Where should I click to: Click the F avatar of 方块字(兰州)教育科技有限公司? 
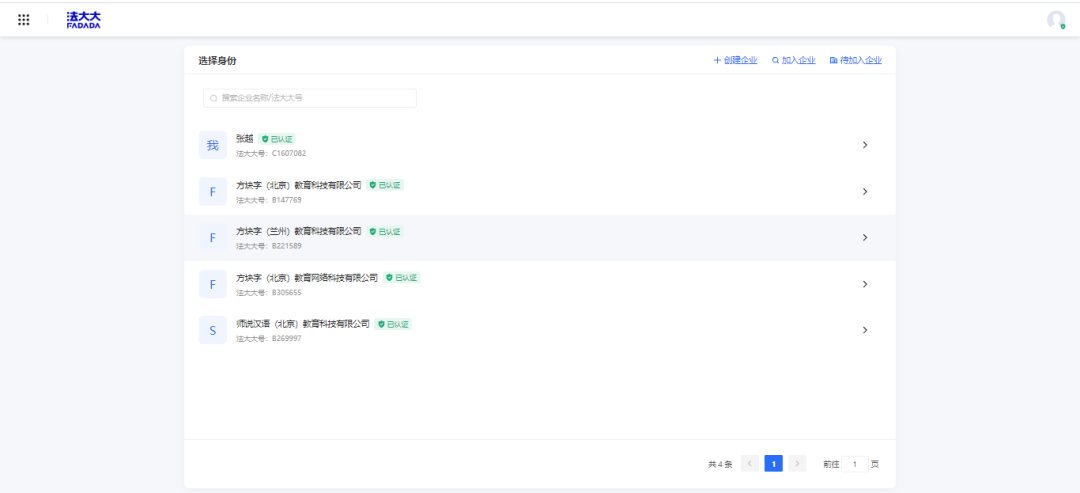(212, 238)
